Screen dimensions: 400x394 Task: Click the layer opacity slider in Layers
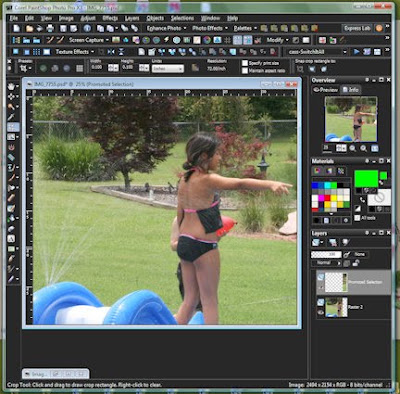[x=326, y=255]
